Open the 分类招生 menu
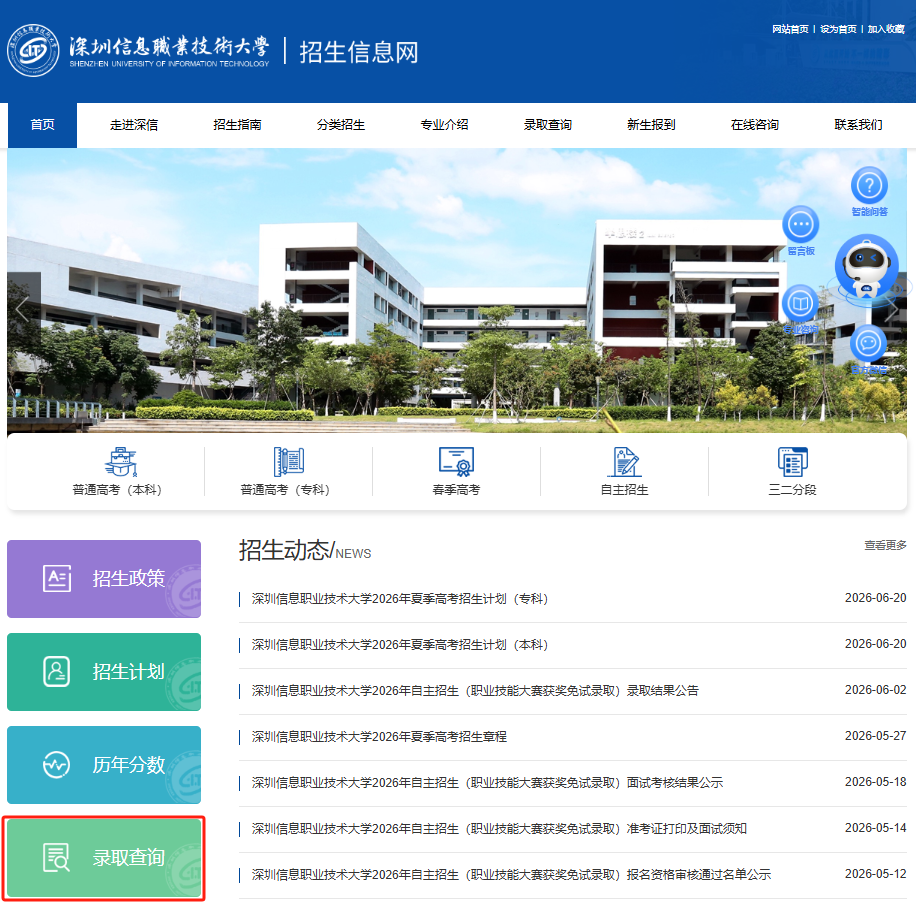The height and width of the screenshot is (902, 916). [x=341, y=125]
